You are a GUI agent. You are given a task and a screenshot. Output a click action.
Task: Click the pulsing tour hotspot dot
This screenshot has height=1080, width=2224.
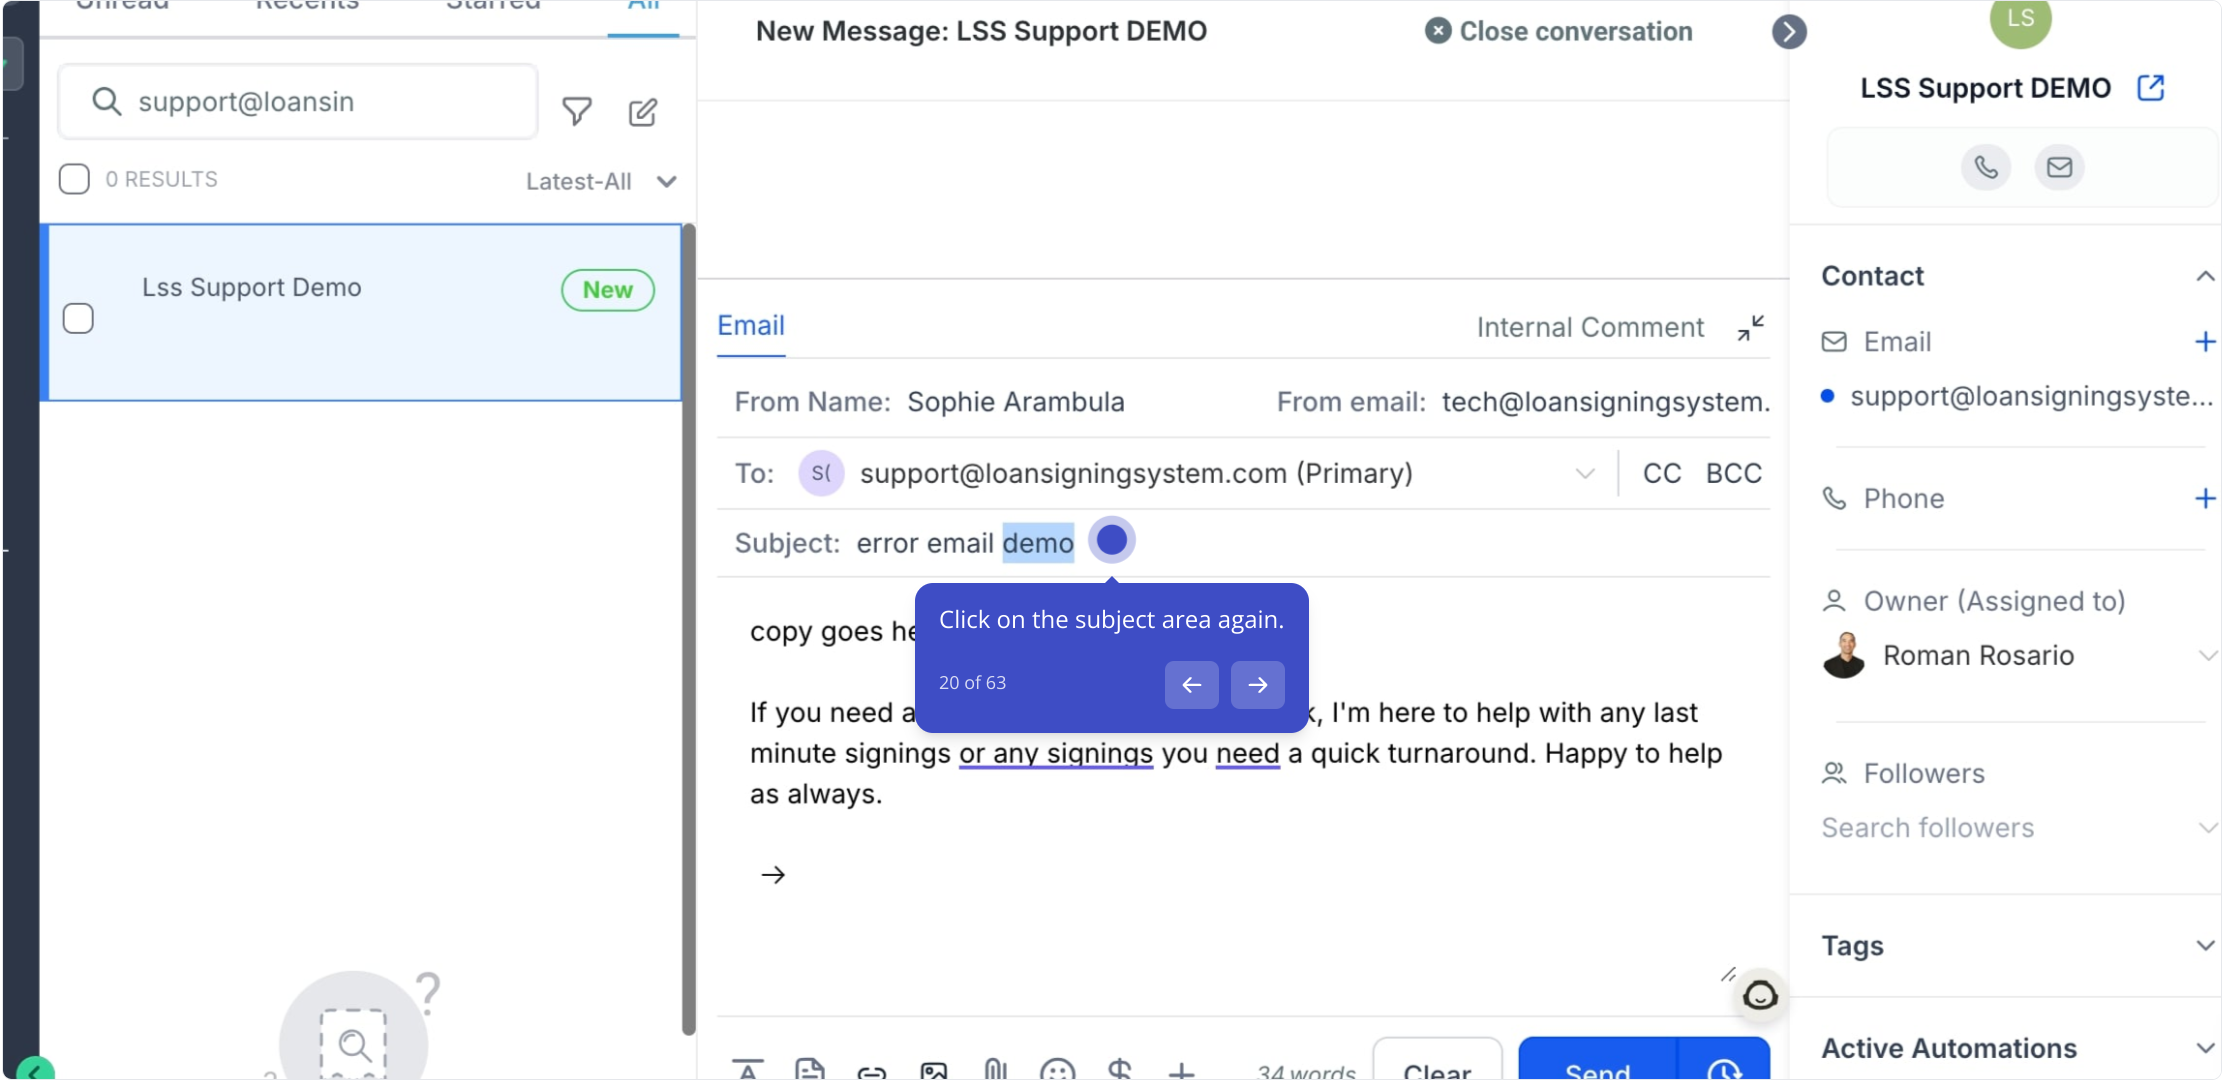(x=1111, y=540)
